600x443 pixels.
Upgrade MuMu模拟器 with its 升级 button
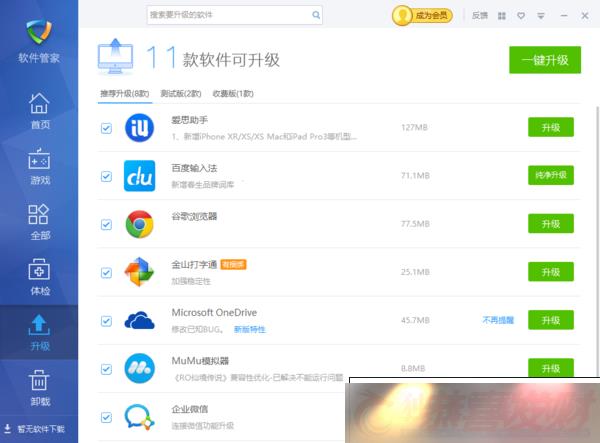[551, 368]
